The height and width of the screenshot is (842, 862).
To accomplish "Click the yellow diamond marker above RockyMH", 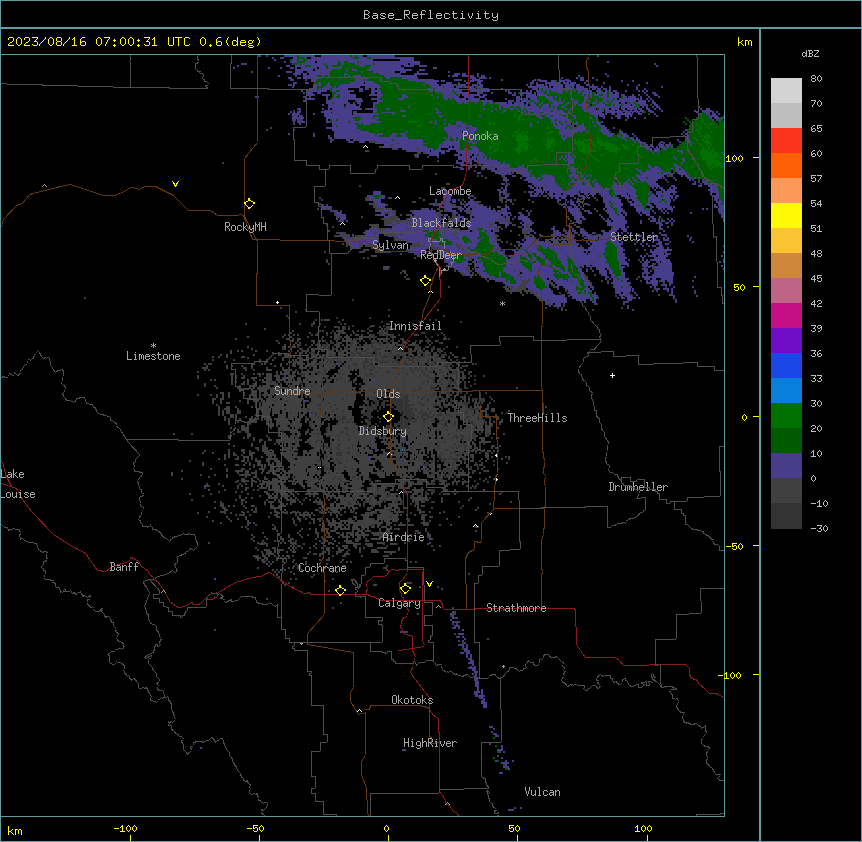I will 249,204.
